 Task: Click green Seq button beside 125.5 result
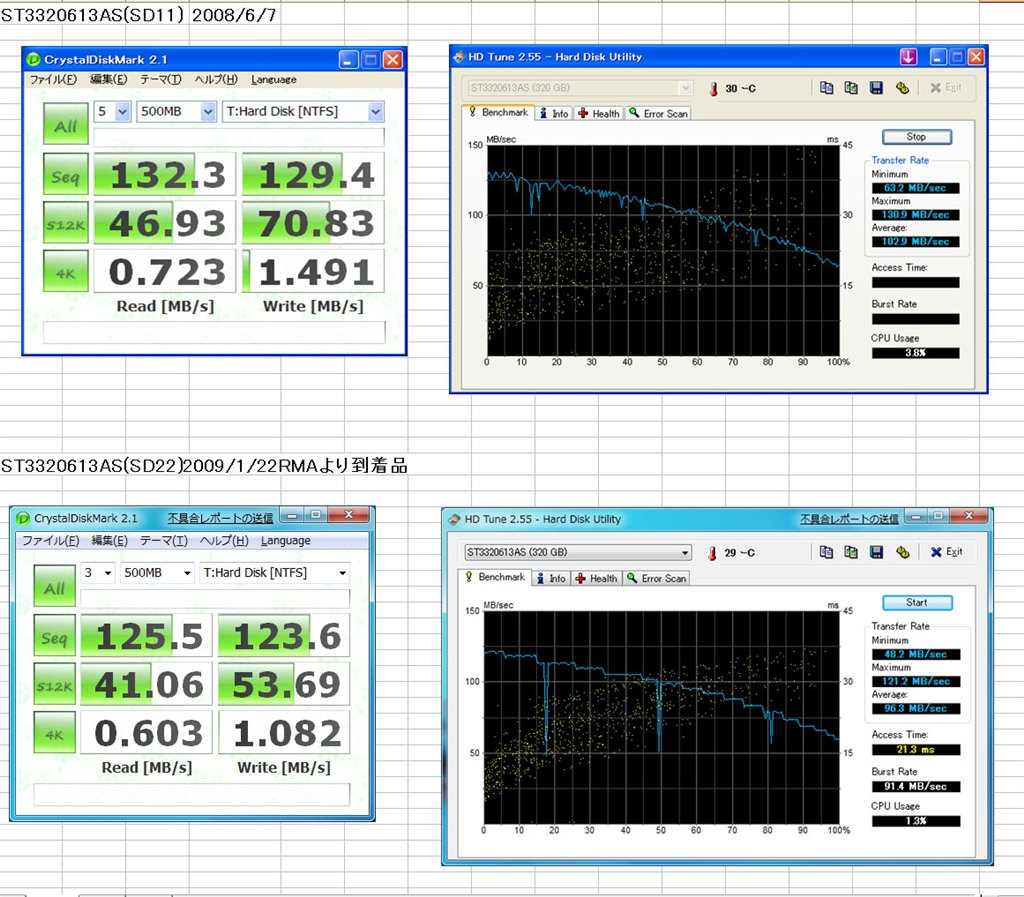click(53, 637)
